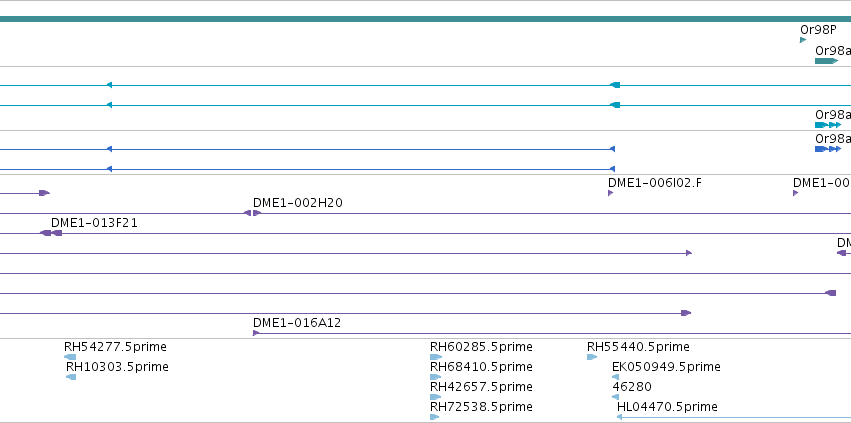The image size is (851, 423).
Task: Select the EST glyph under RH68410.5prime
Action: [x=435, y=377]
